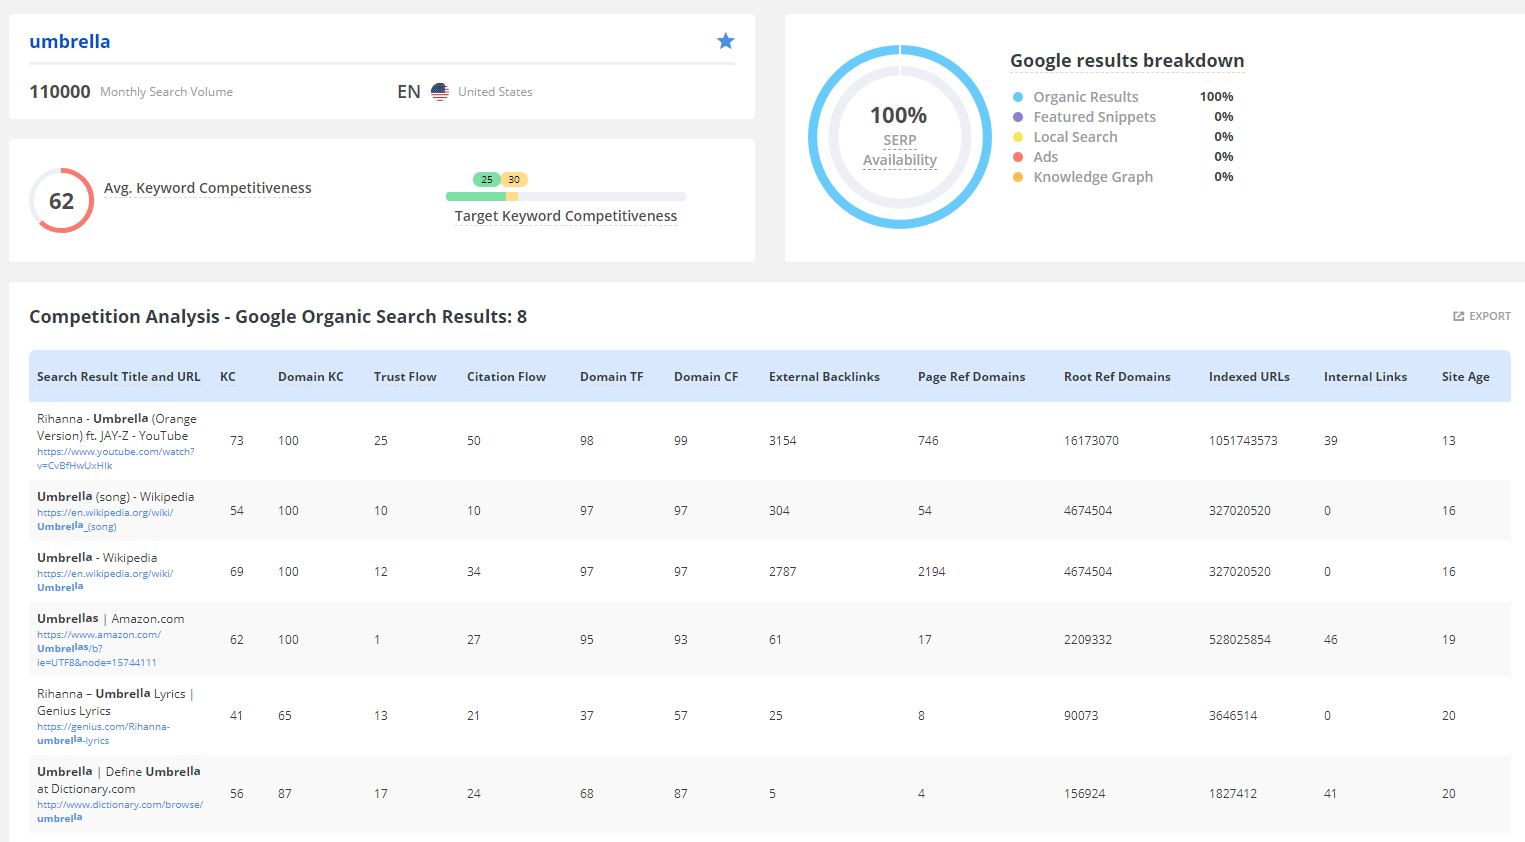
Task: Sort by KC column header
Action: coord(228,377)
